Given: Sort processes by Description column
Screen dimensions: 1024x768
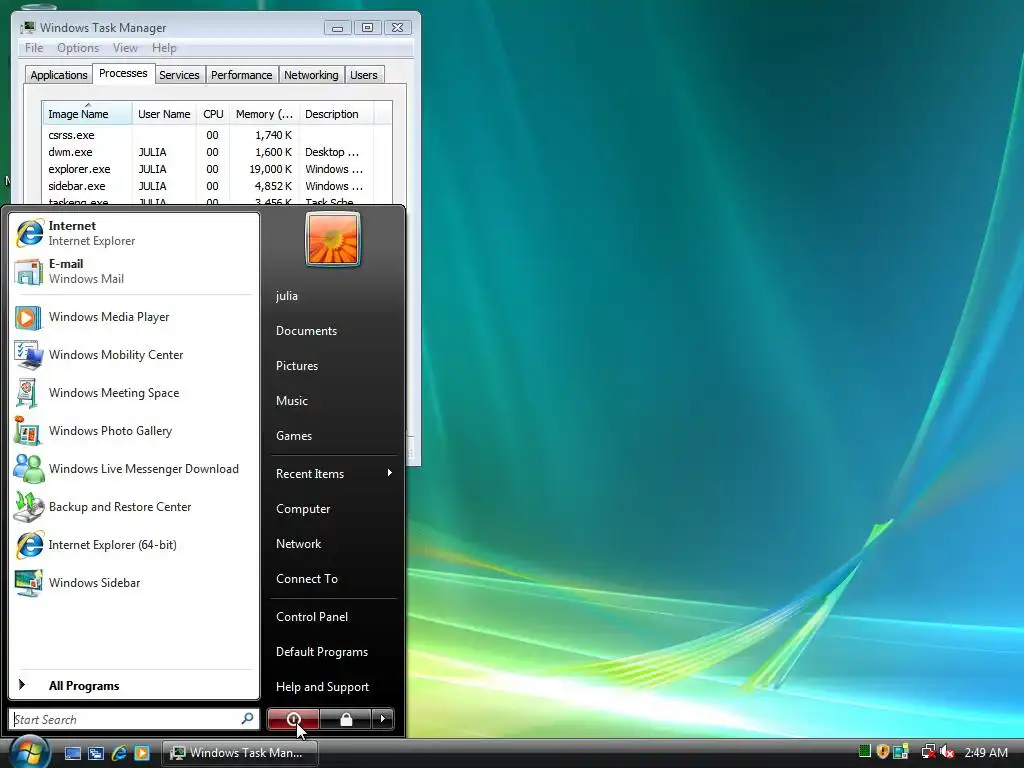Looking at the screenshot, I should pos(336,114).
